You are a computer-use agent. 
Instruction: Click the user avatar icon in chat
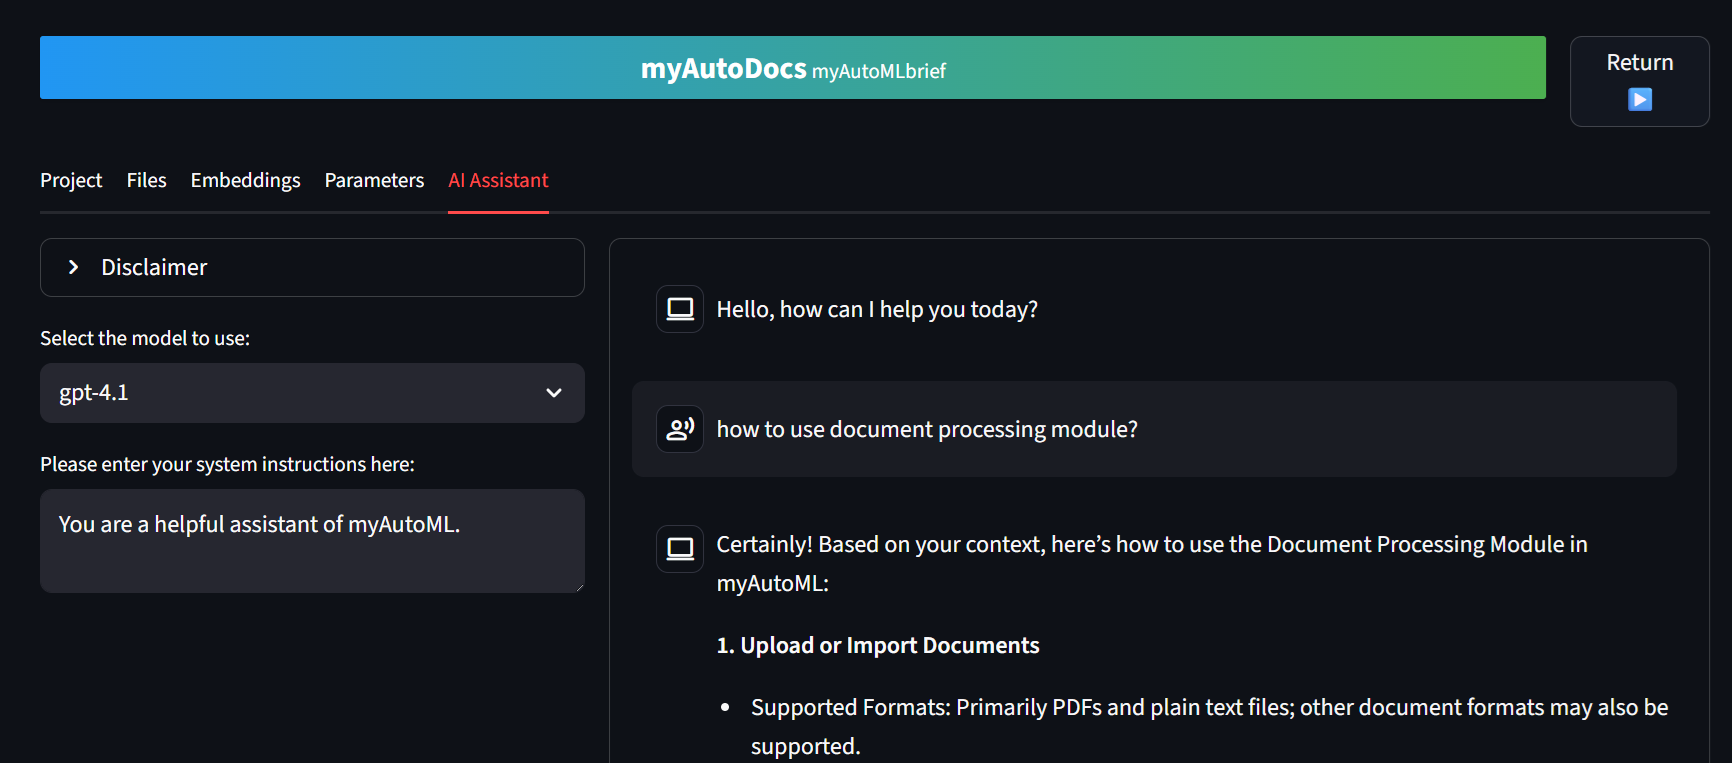click(680, 429)
